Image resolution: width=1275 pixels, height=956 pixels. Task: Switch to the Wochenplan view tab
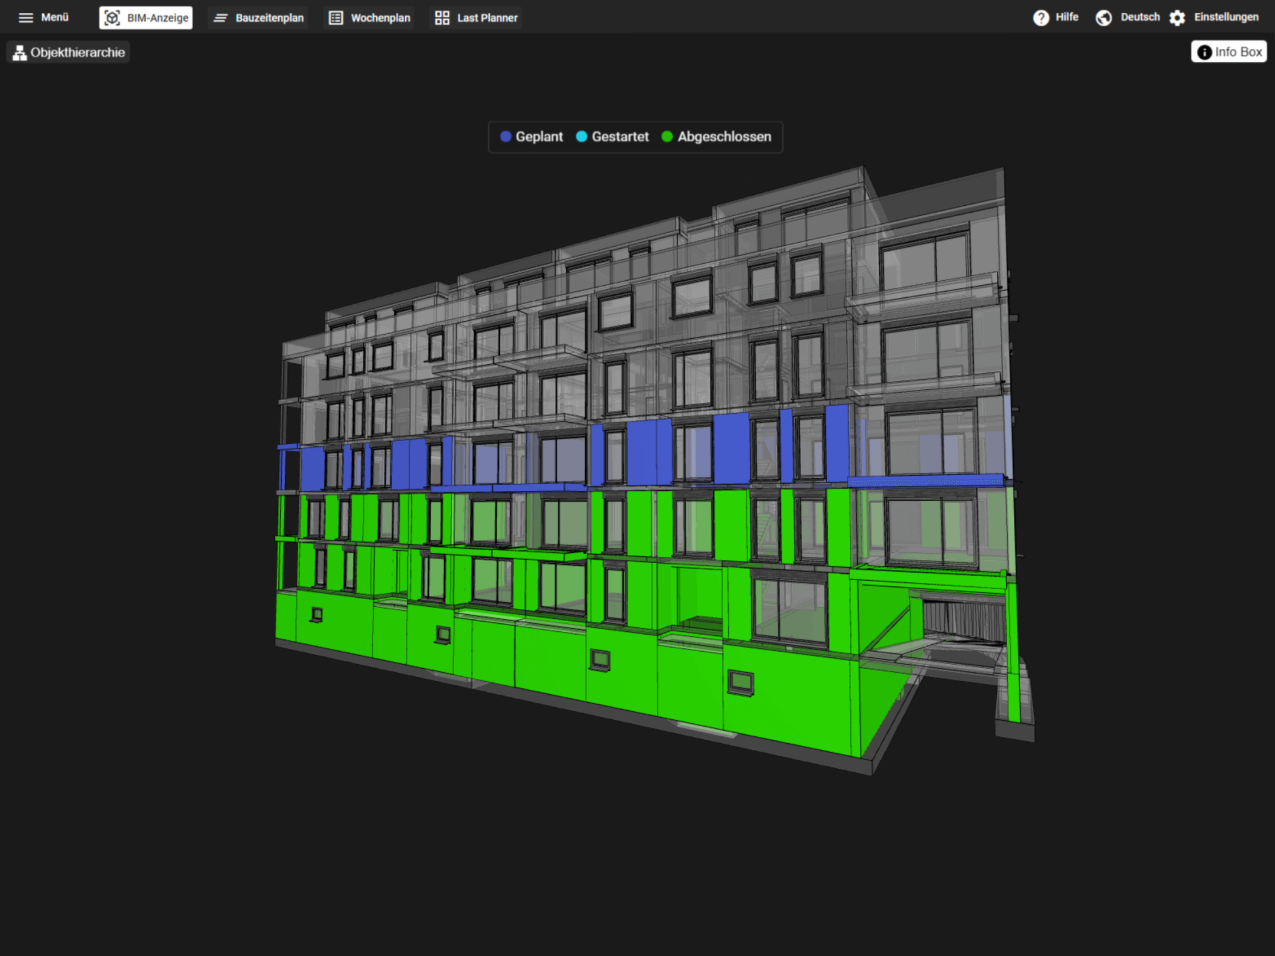(x=369, y=17)
